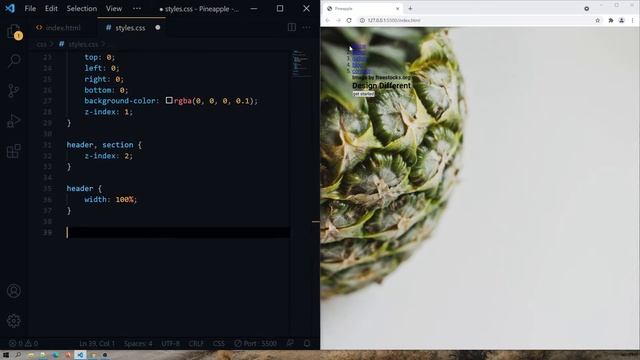
Task: Click Spaces: 4 indentation setting
Action: tap(138, 344)
